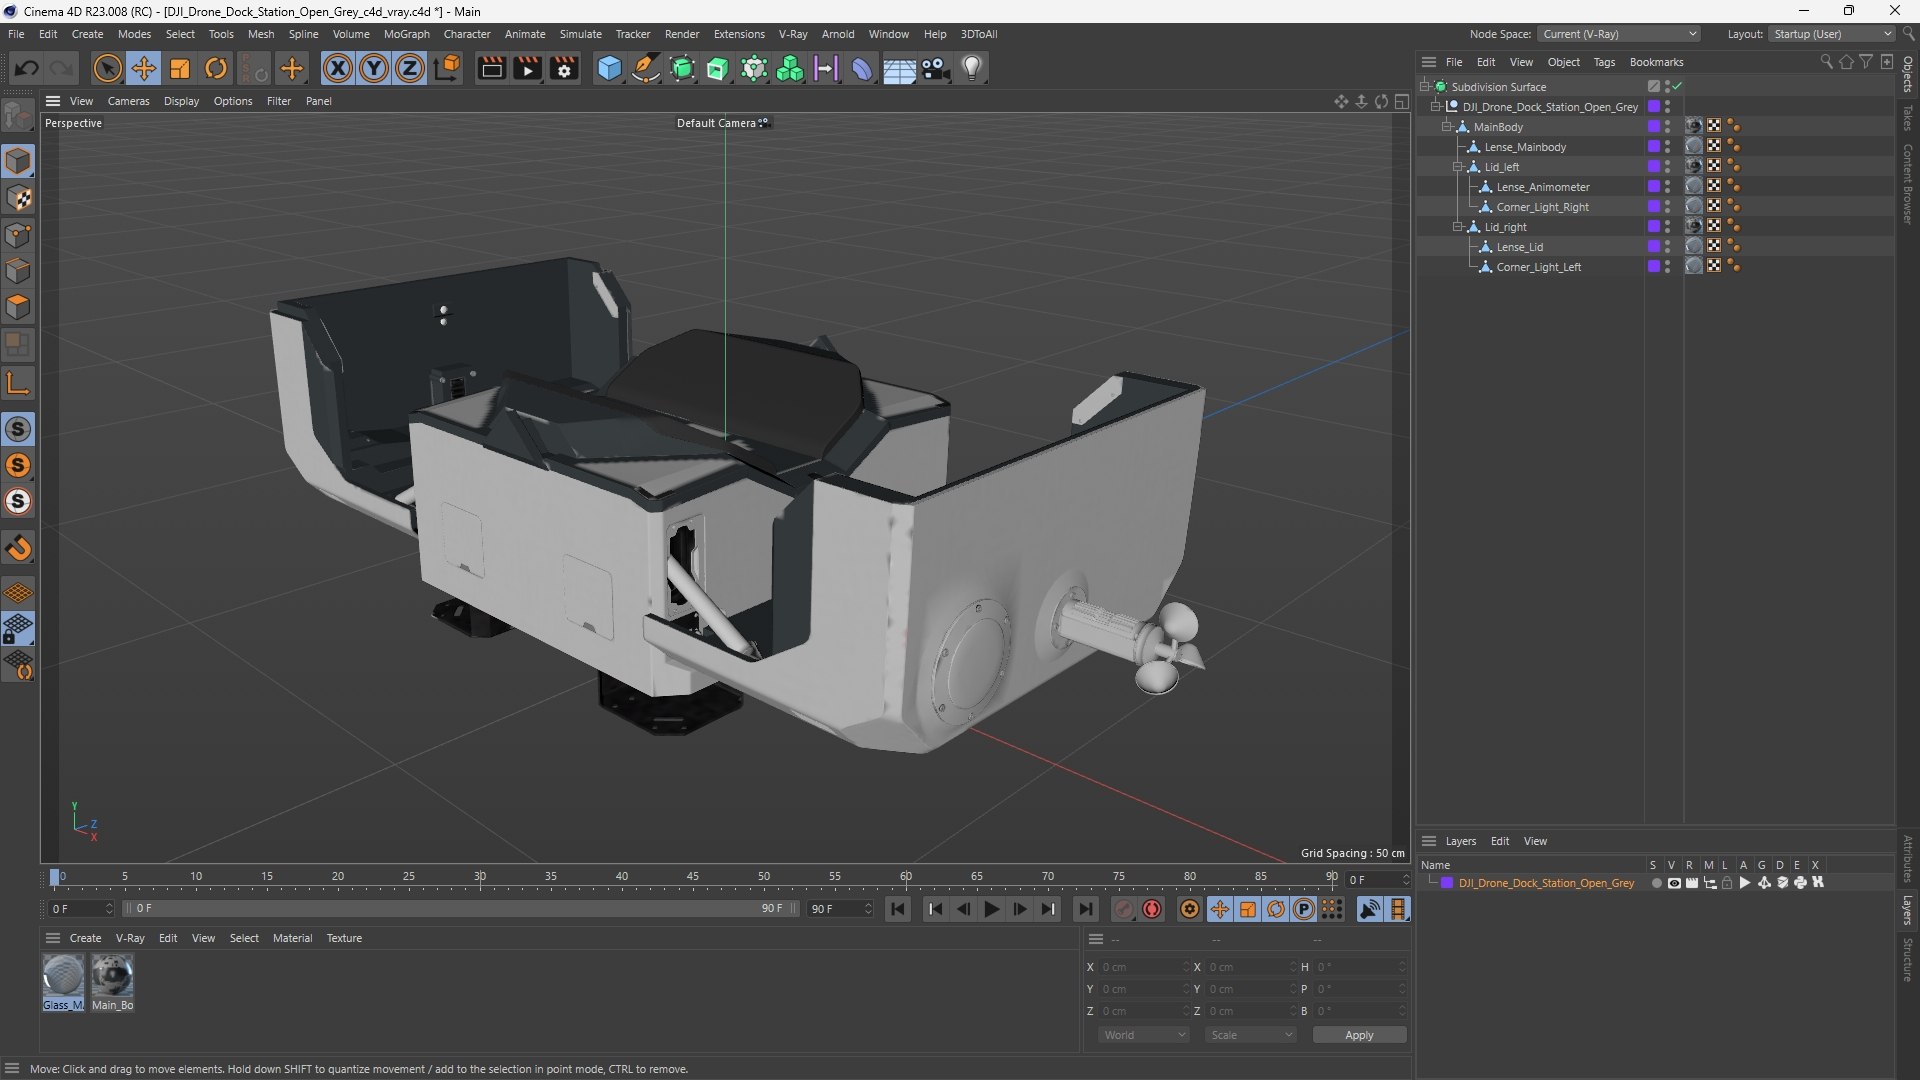
Task: Open the World coordinate system dropdown
Action: (1144, 1035)
